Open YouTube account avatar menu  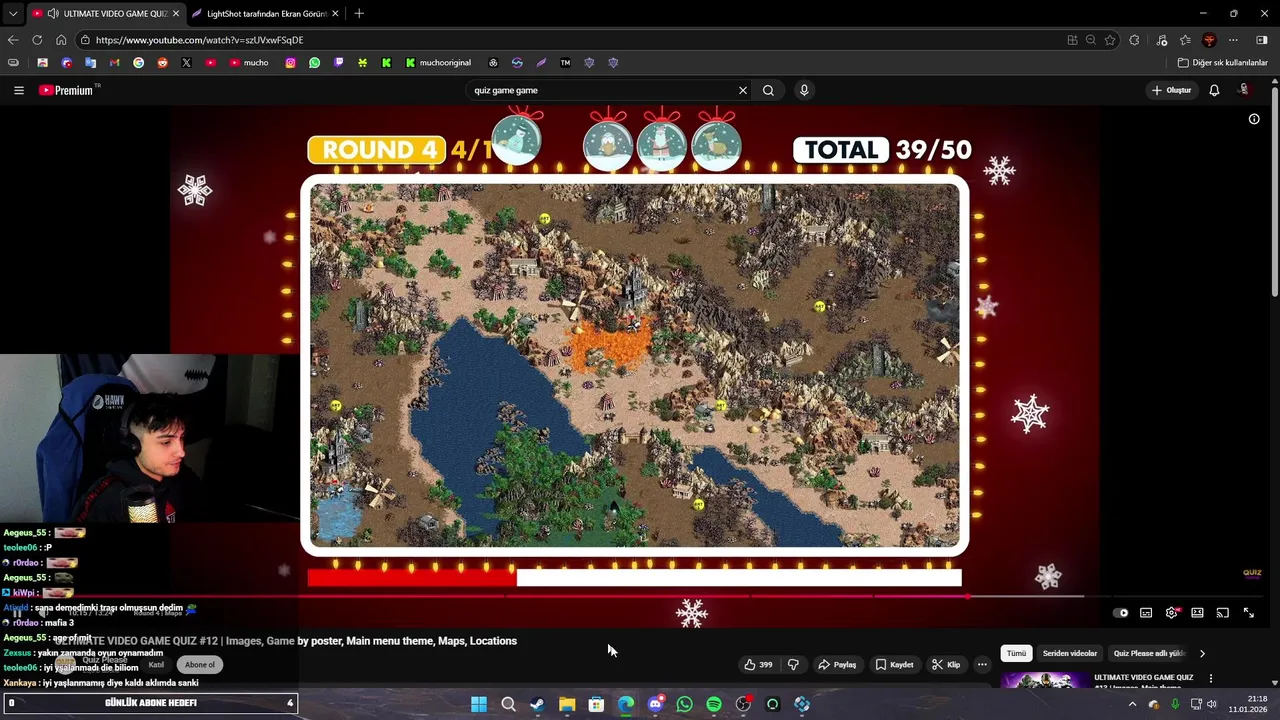coord(1244,90)
